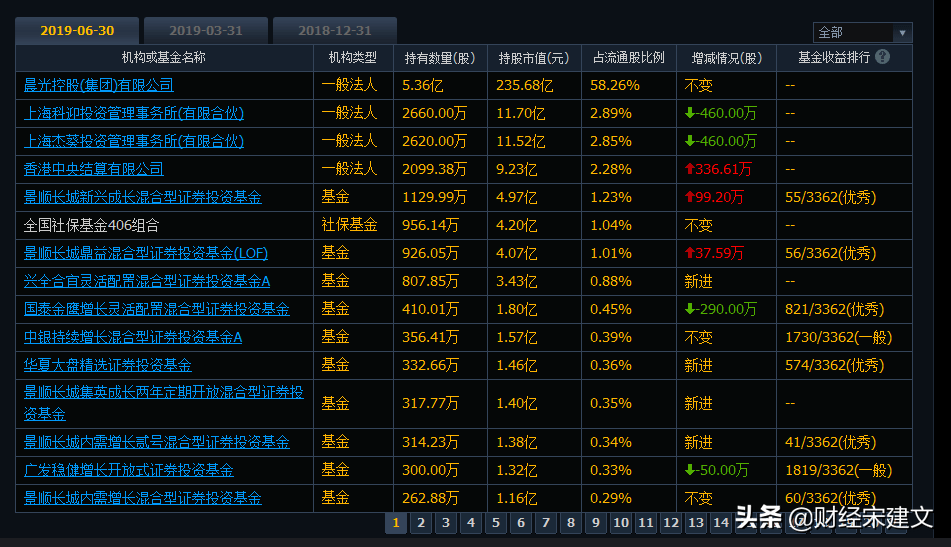Screen dimensions: 951x547
Task: Open 兴全合宜灵活配置混合型证券投资基金A link
Action: 147,281
